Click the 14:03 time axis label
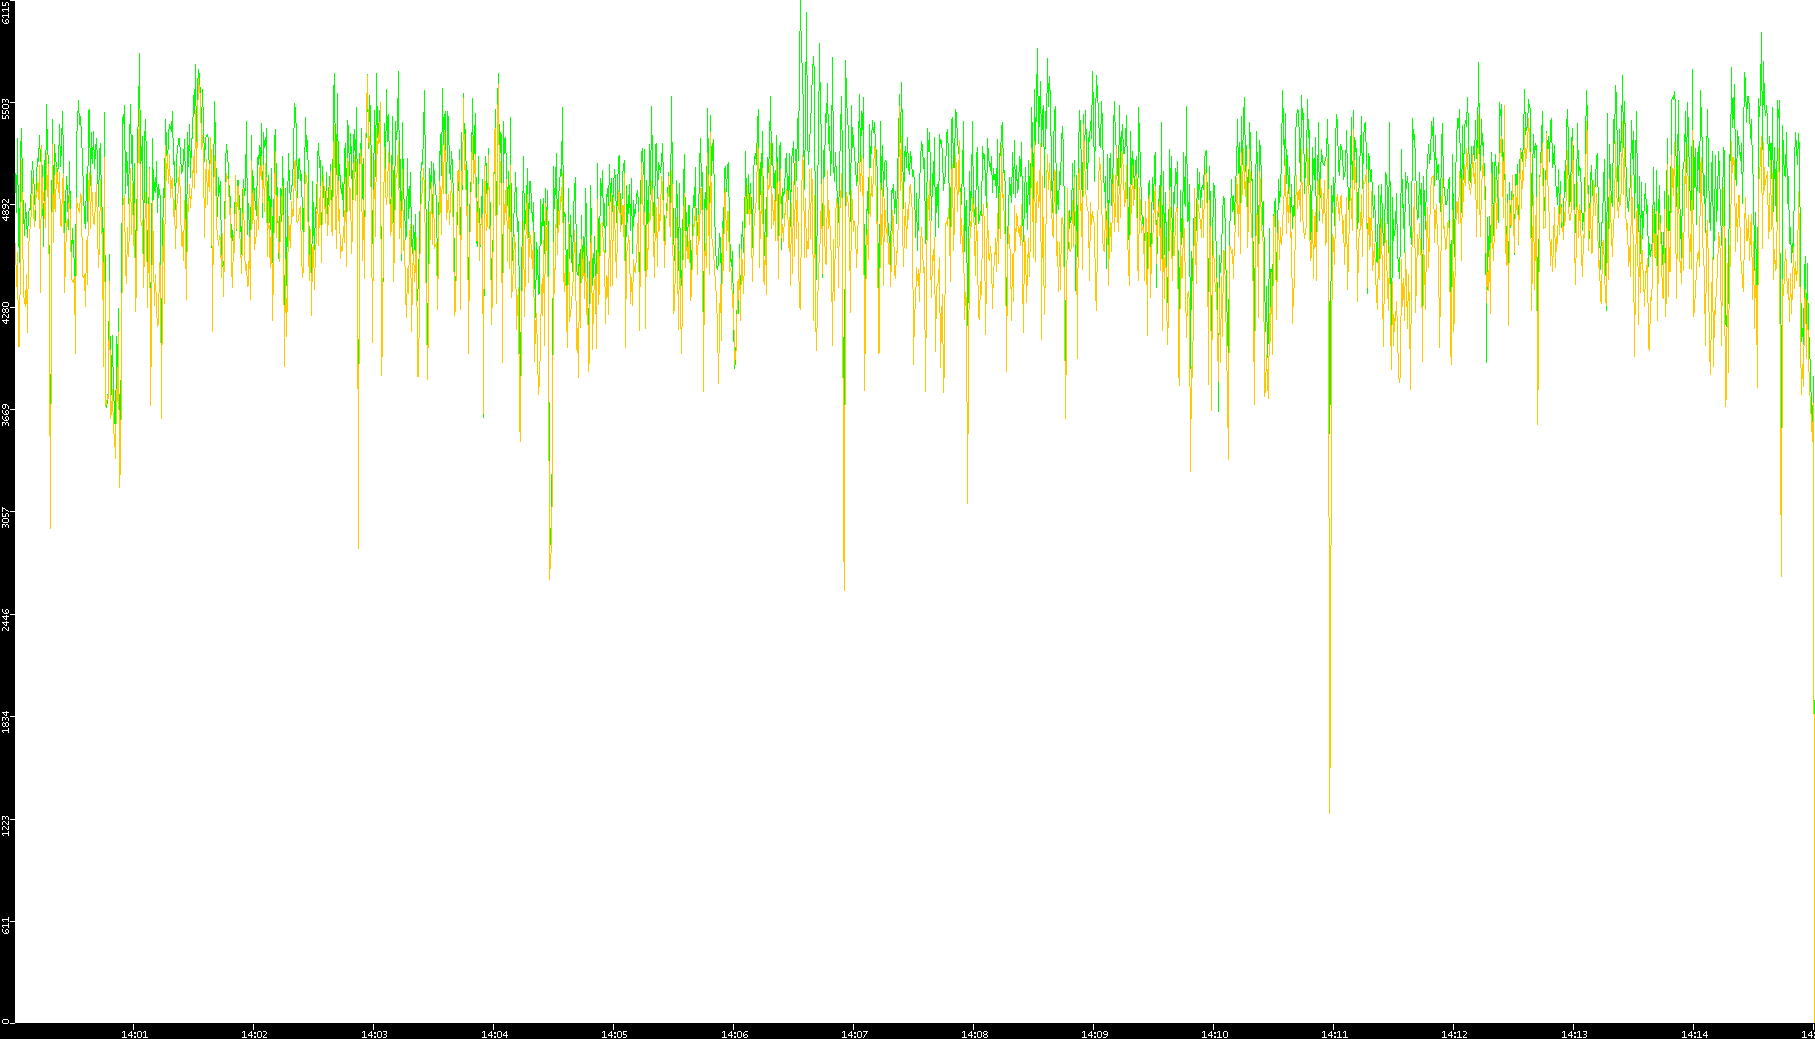 tap(374, 1034)
